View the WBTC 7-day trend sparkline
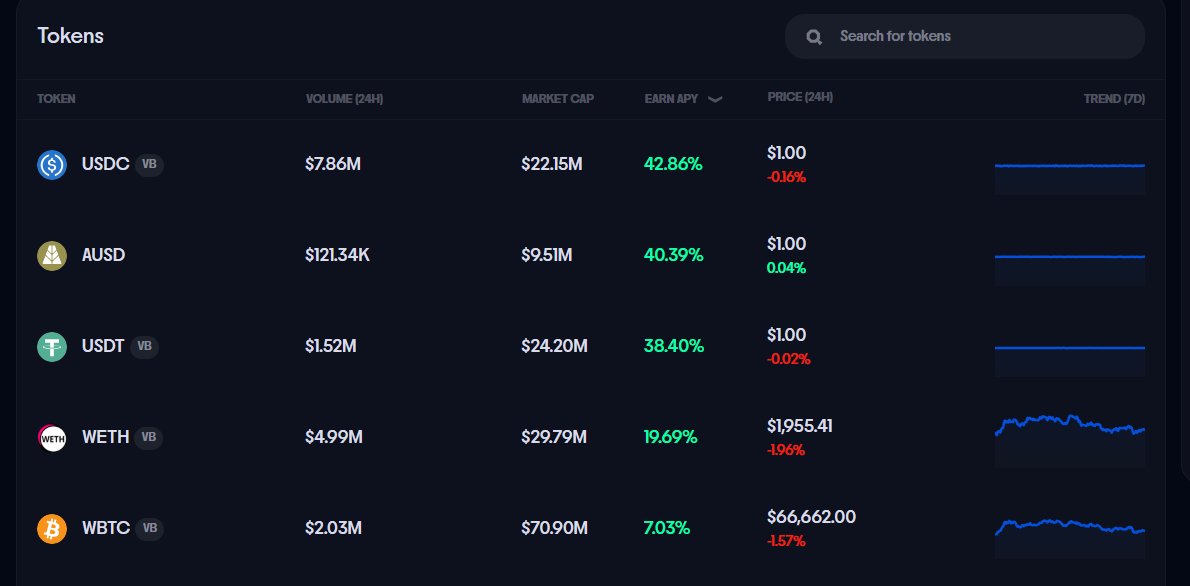The width and height of the screenshot is (1190, 586). [x=1069, y=527]
